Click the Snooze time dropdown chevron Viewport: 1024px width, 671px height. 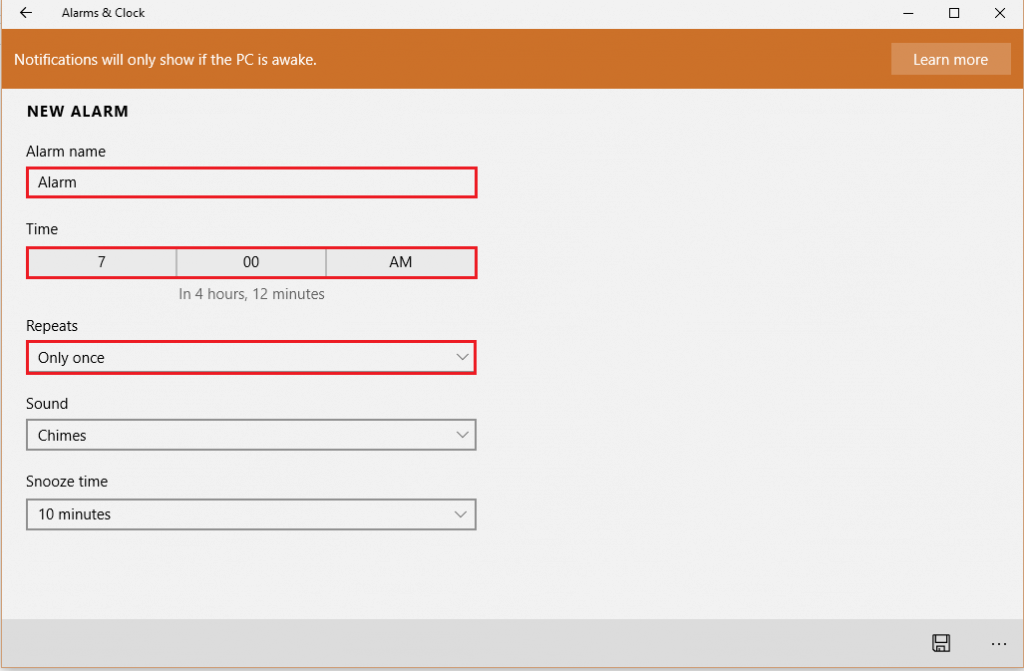(462, 514)
